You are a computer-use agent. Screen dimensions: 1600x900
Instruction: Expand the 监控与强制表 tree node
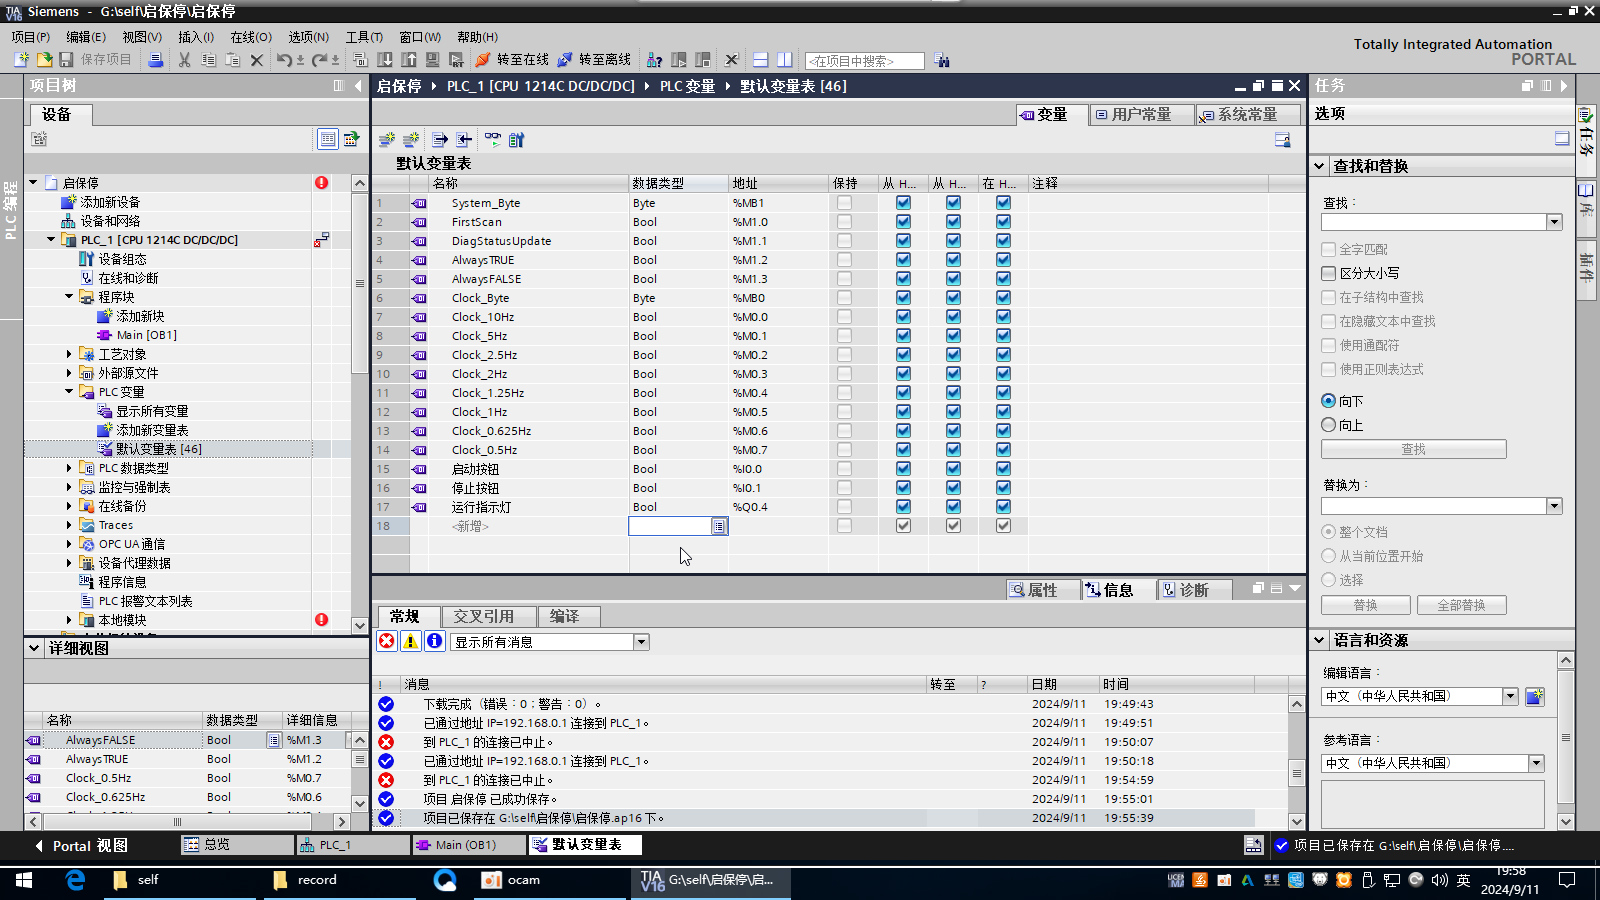click(69, 487)
